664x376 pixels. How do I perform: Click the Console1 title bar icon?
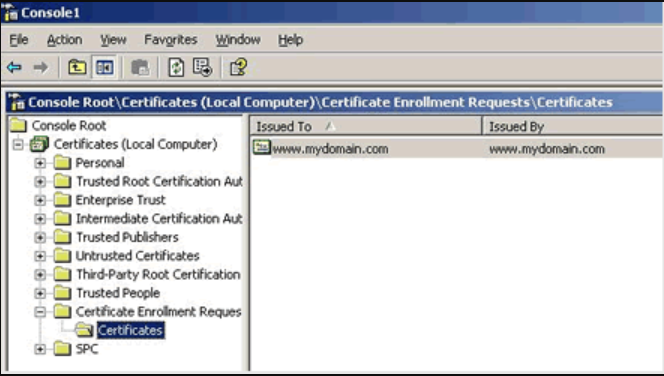(x=10, y=13)
